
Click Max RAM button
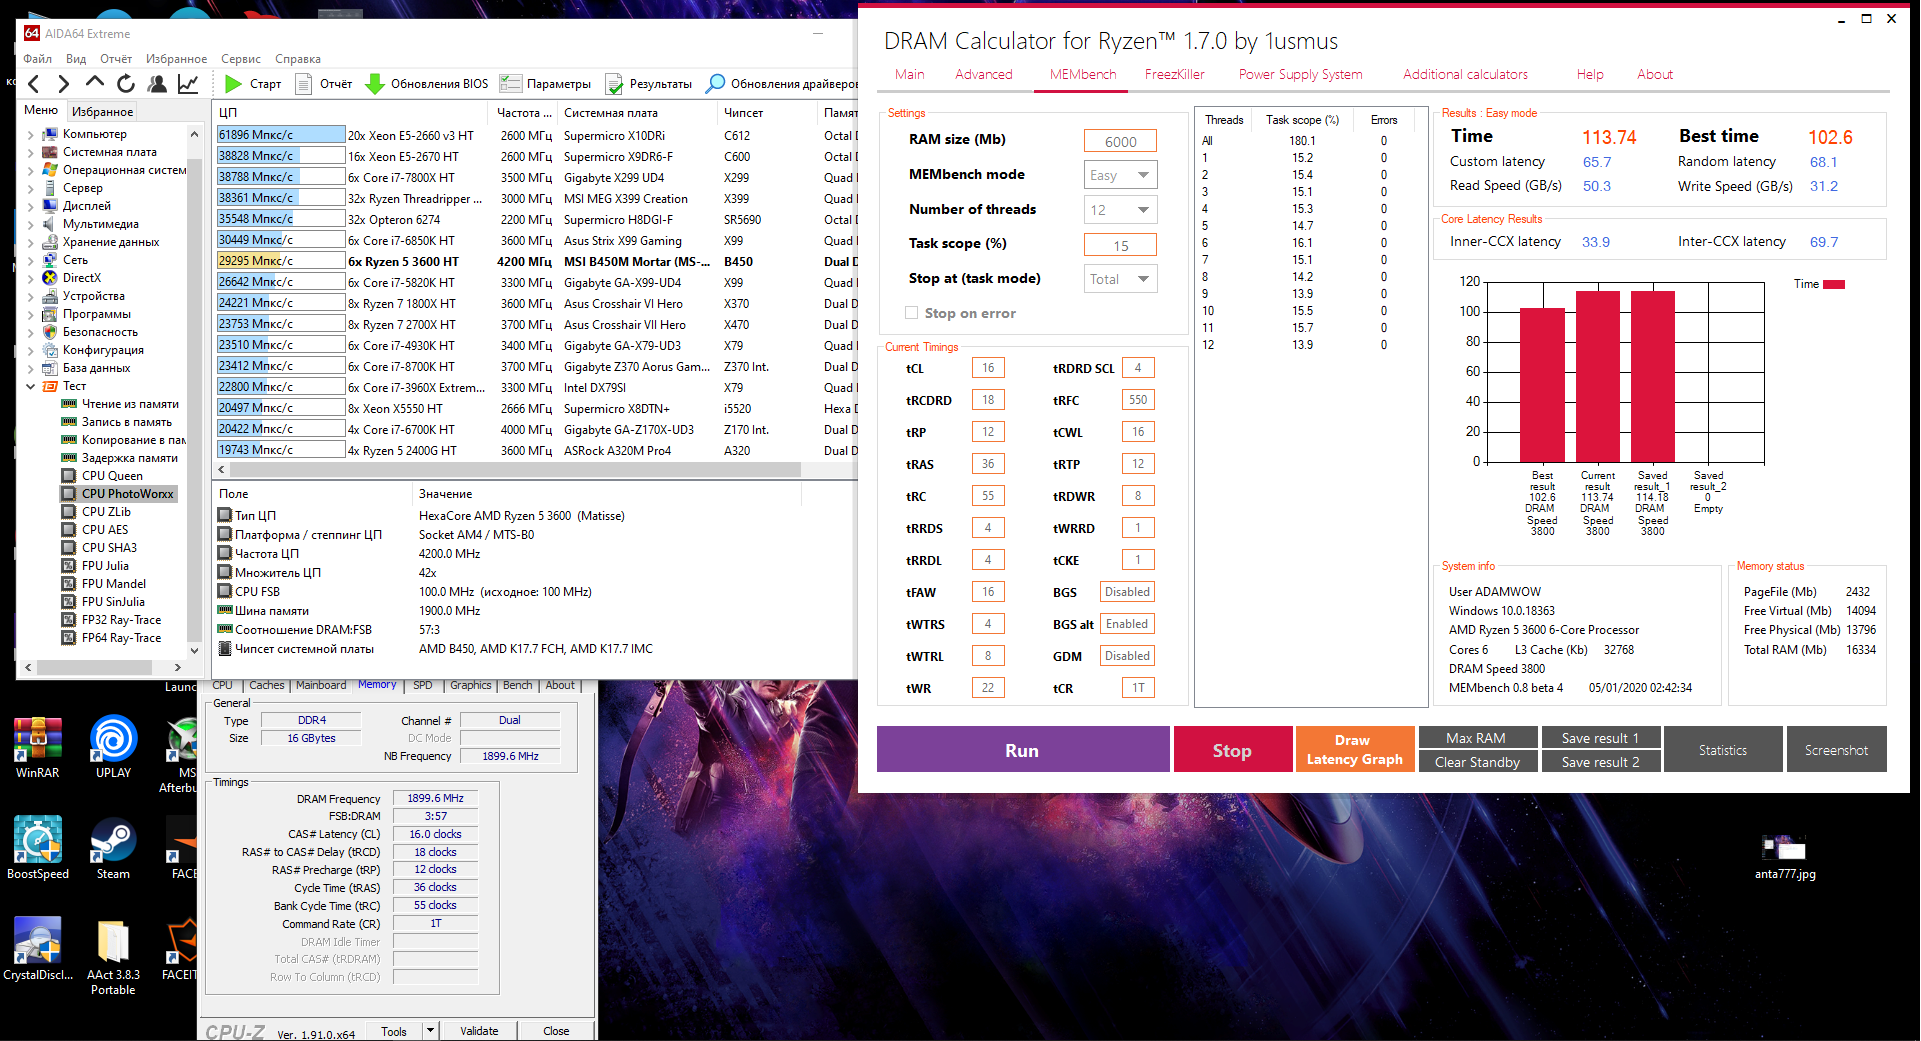[1476, 738]
